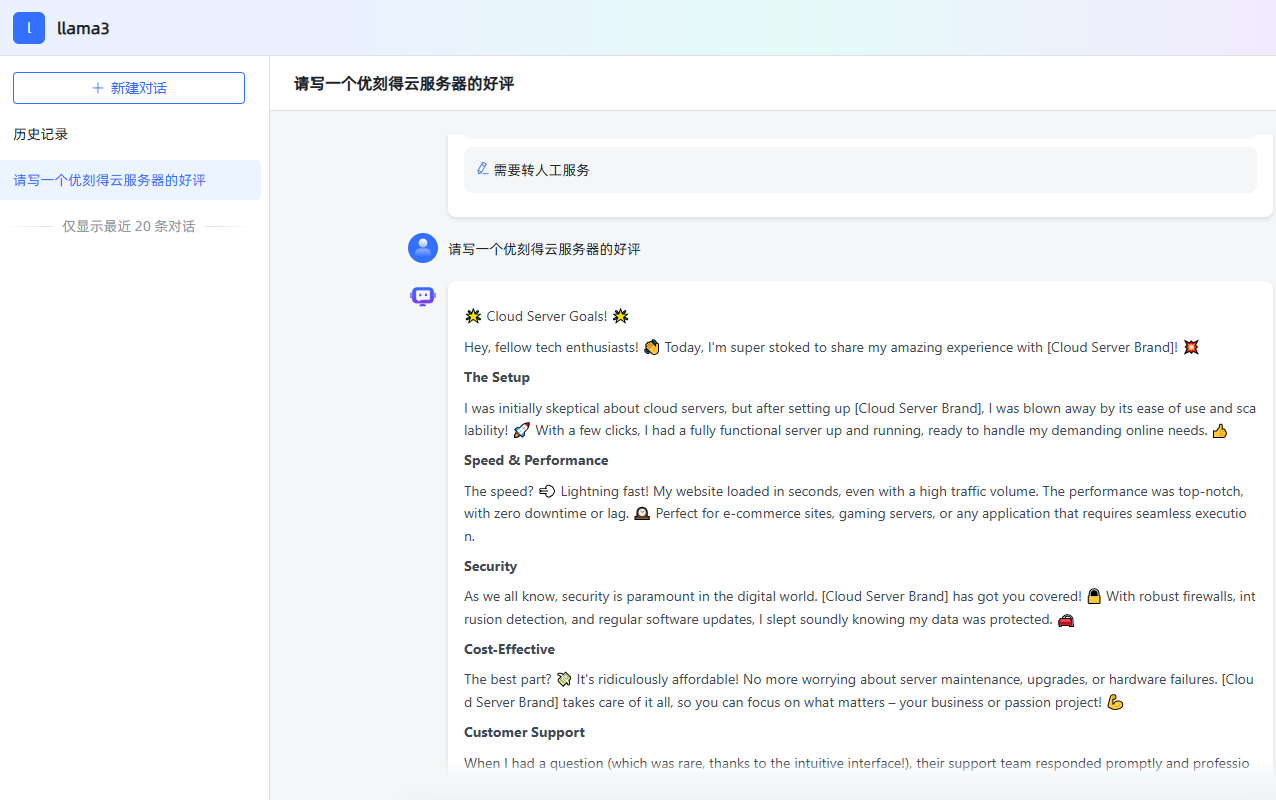Click the 仅显示最近 20 条对话 divider text

tap(130, 226)
